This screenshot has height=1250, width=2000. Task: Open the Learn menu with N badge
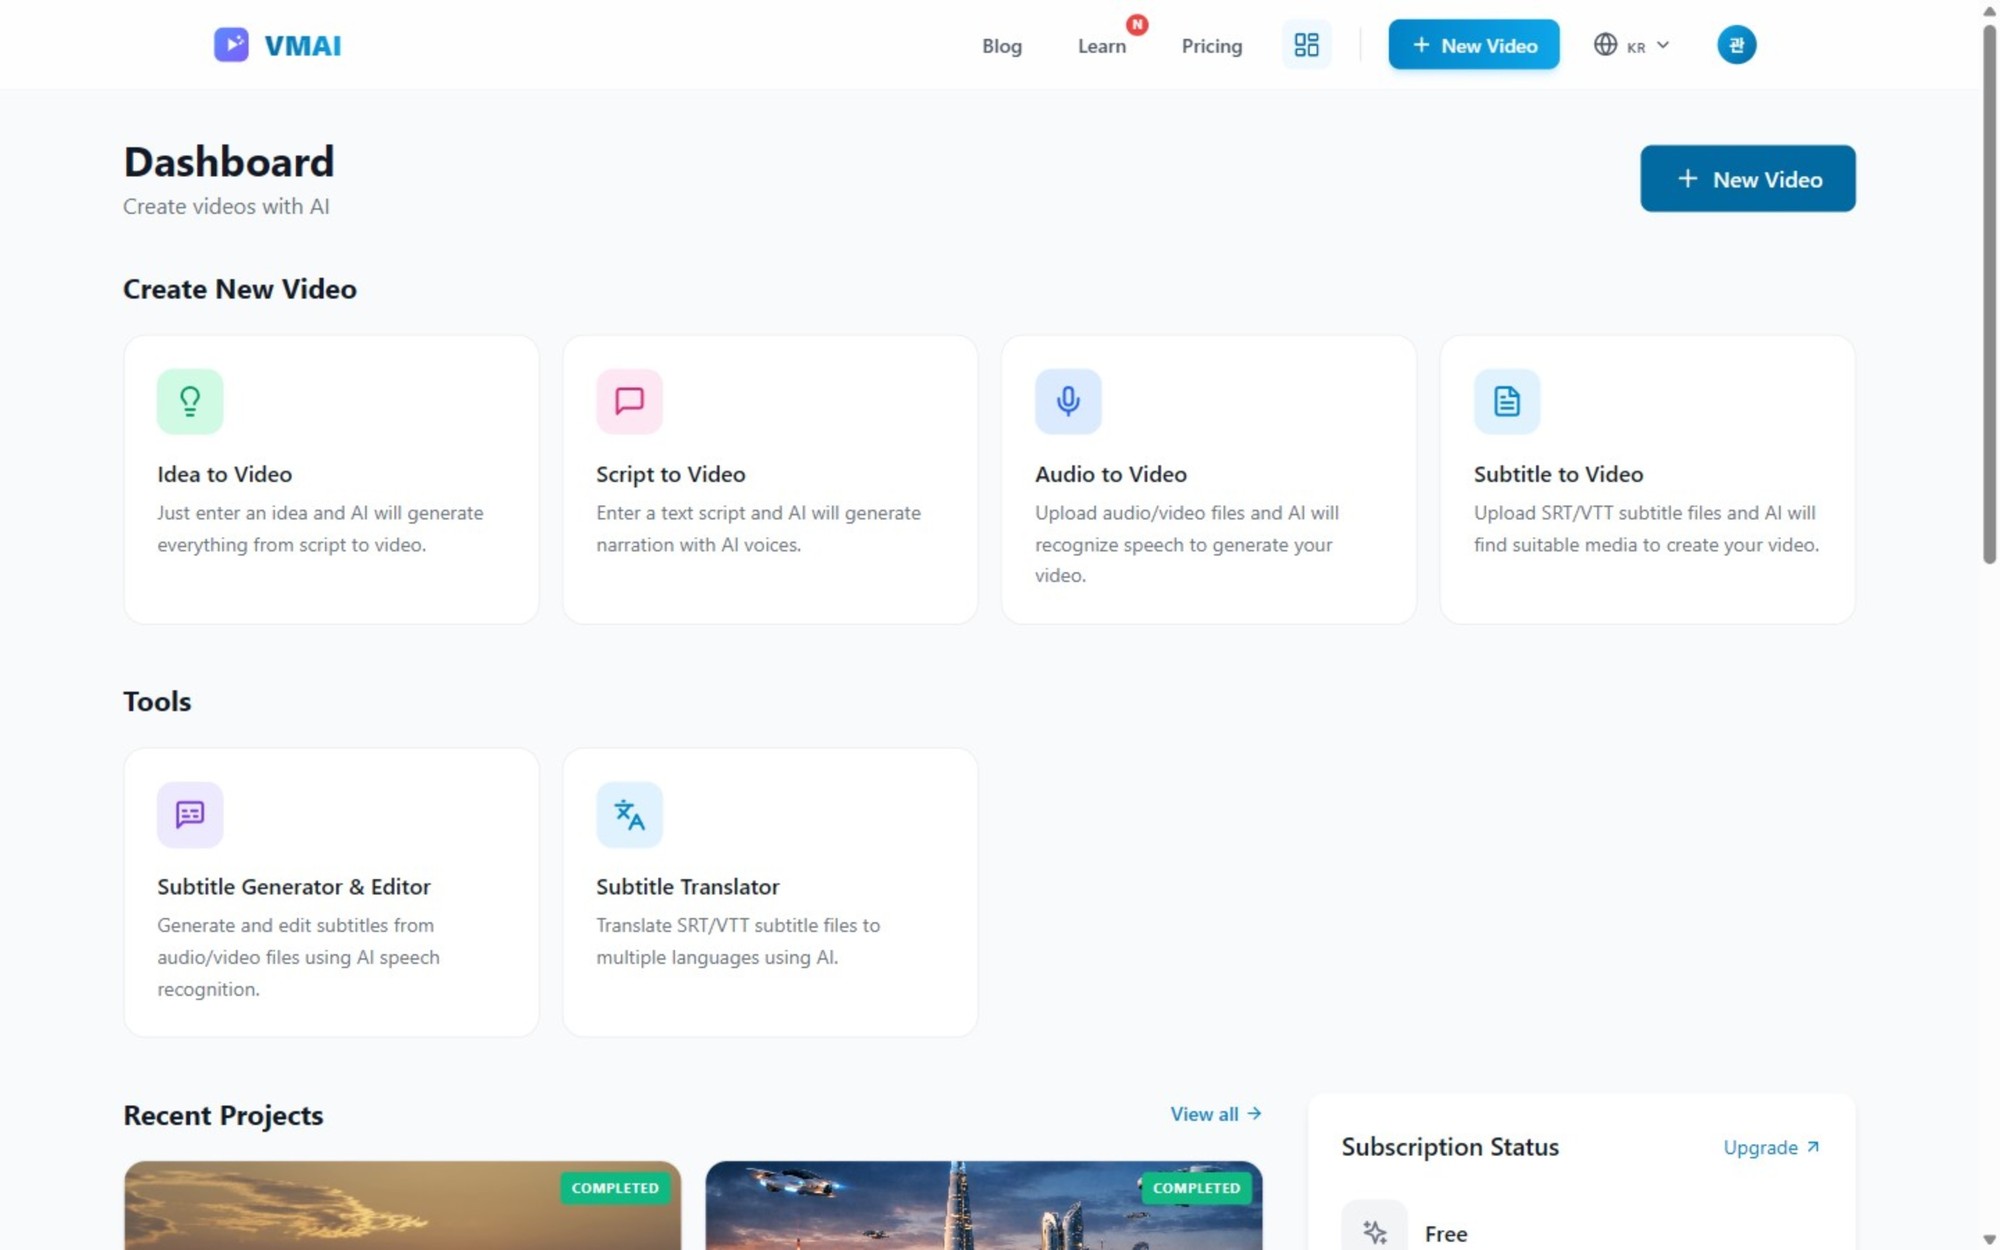1101,46
